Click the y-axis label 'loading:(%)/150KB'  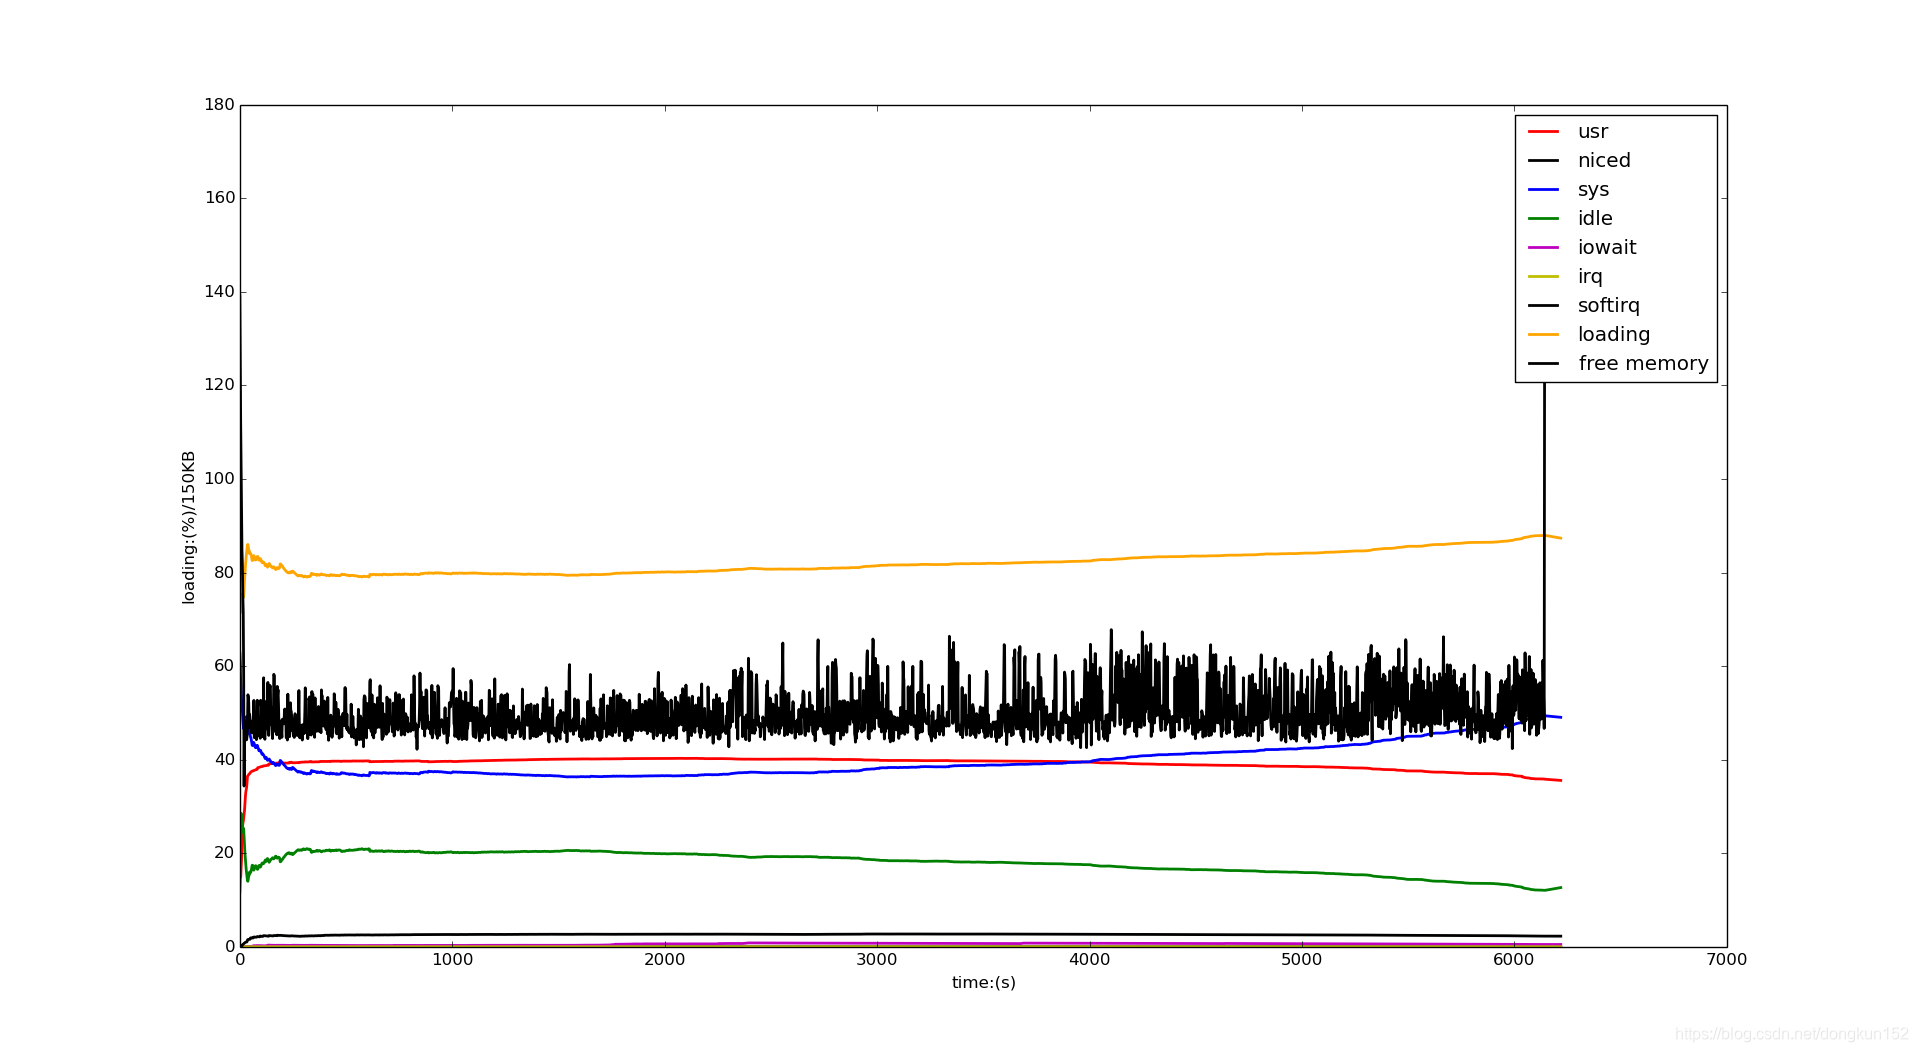click(x=188, y=527)
